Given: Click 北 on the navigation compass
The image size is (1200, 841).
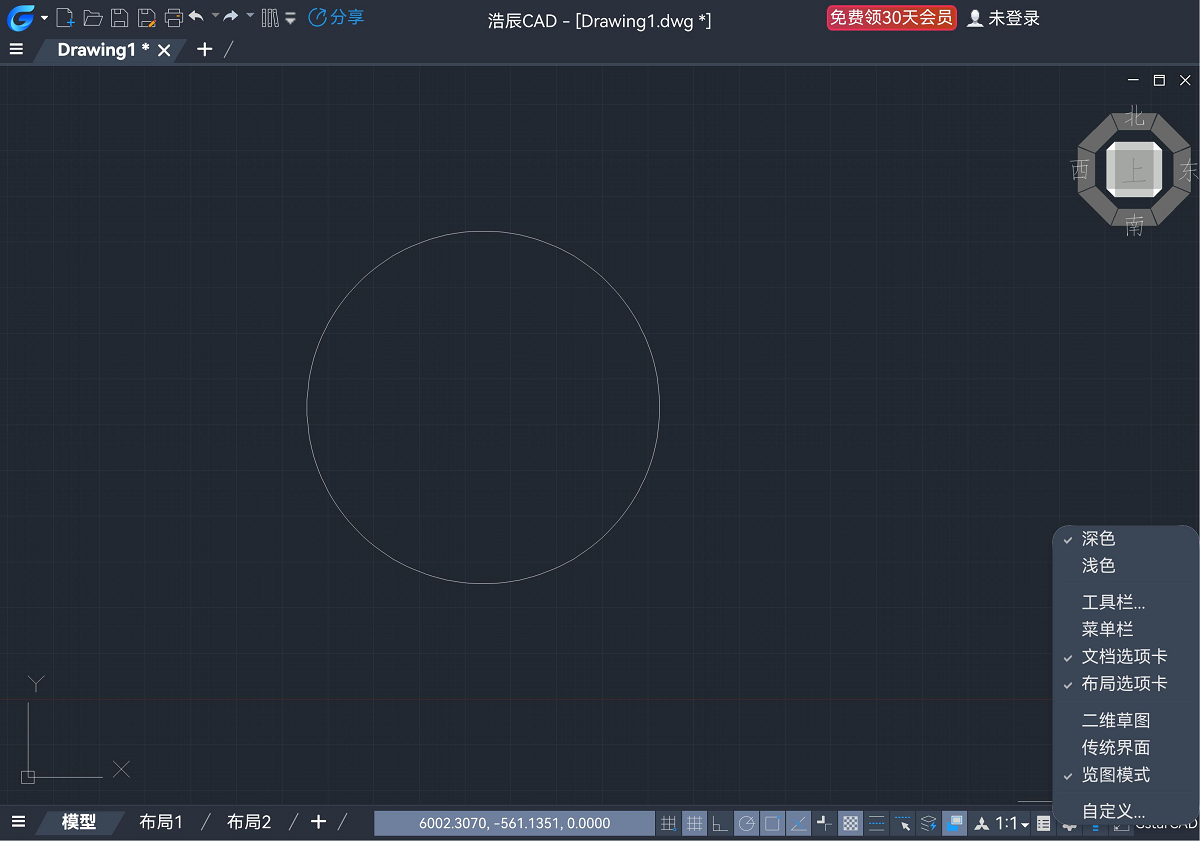Looking at the screenshot, I should 1133,119.
